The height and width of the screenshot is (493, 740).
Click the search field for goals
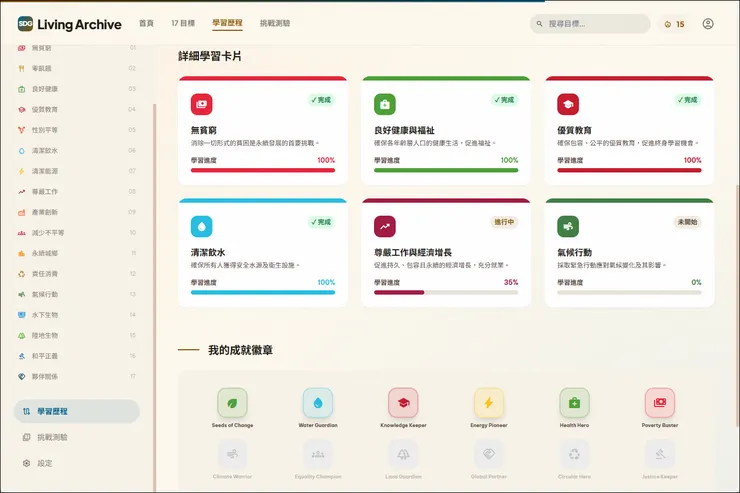point(590,24)
